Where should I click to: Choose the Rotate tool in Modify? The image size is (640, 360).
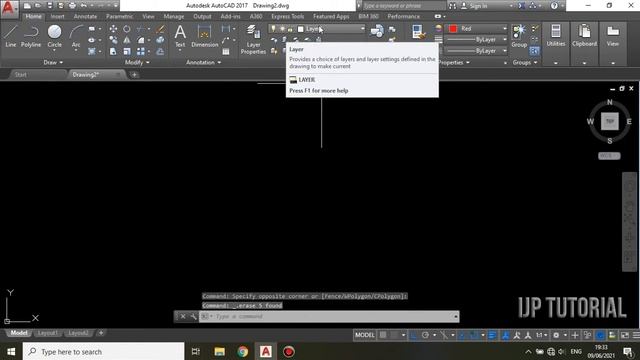(127, 29)
